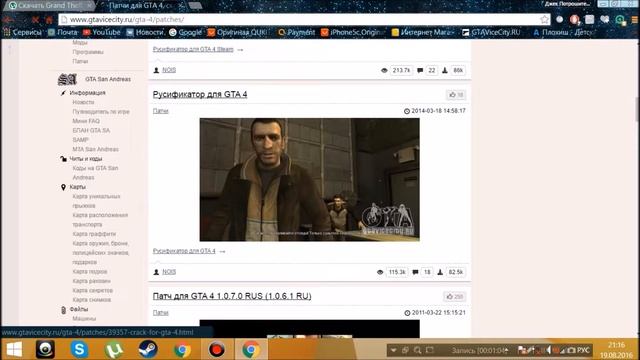Open the Русификатор для GTA 4 title link
The width and height of the screenshot is (640, 360).
click(x=200, y=94)
